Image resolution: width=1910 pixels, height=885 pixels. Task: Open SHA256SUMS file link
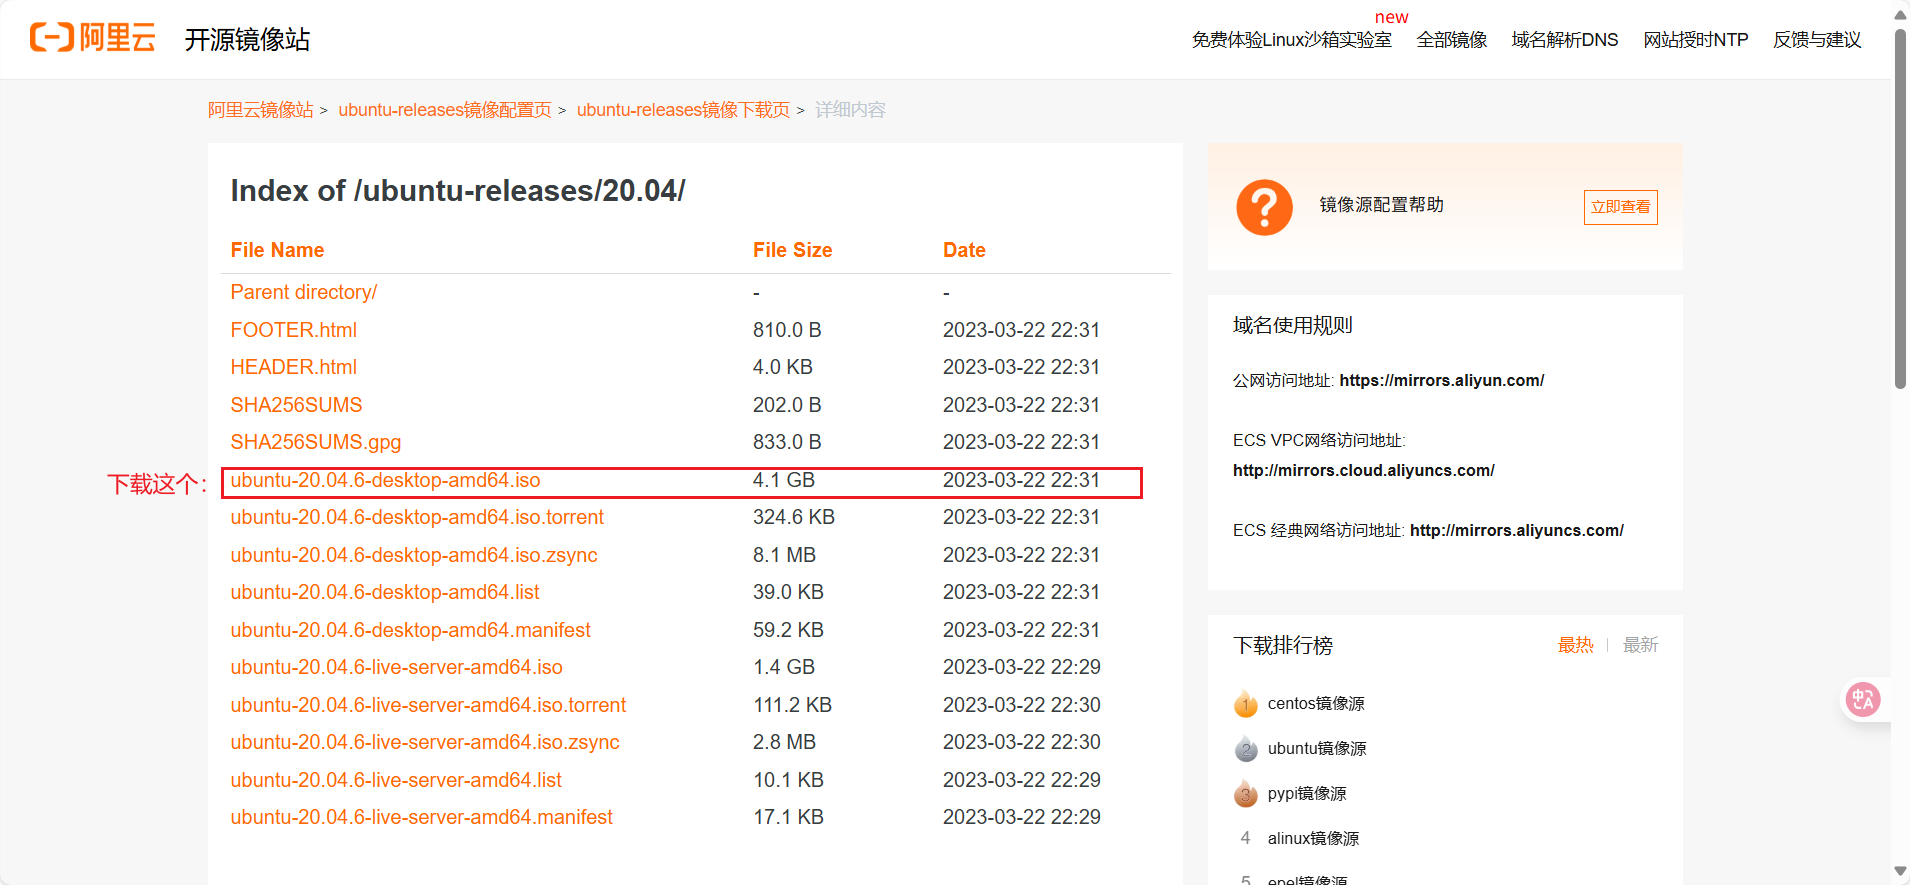pos(296,405)
